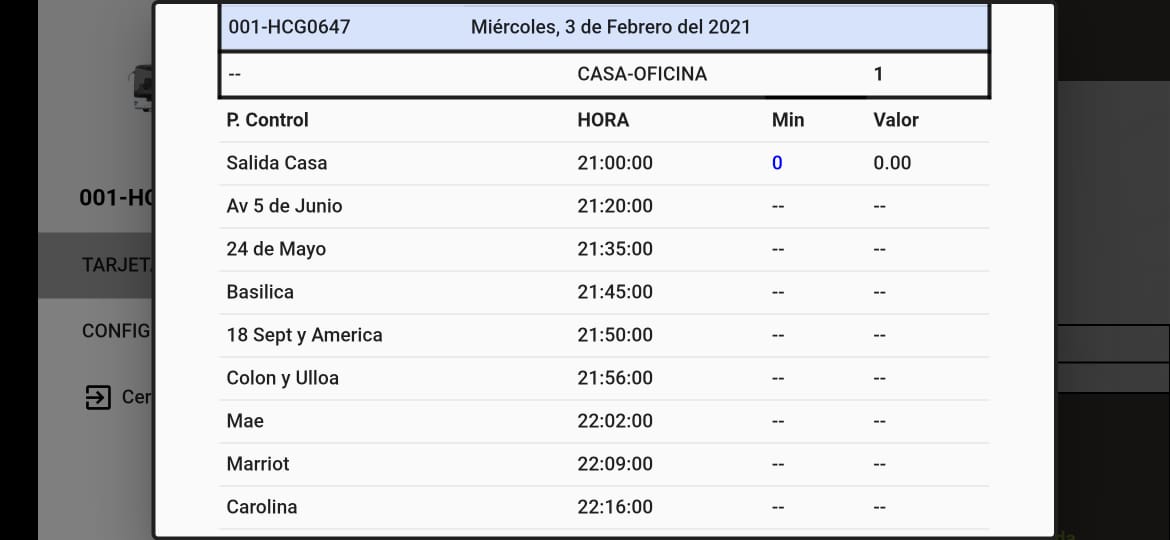Click the Min column header

pos(788,120)
